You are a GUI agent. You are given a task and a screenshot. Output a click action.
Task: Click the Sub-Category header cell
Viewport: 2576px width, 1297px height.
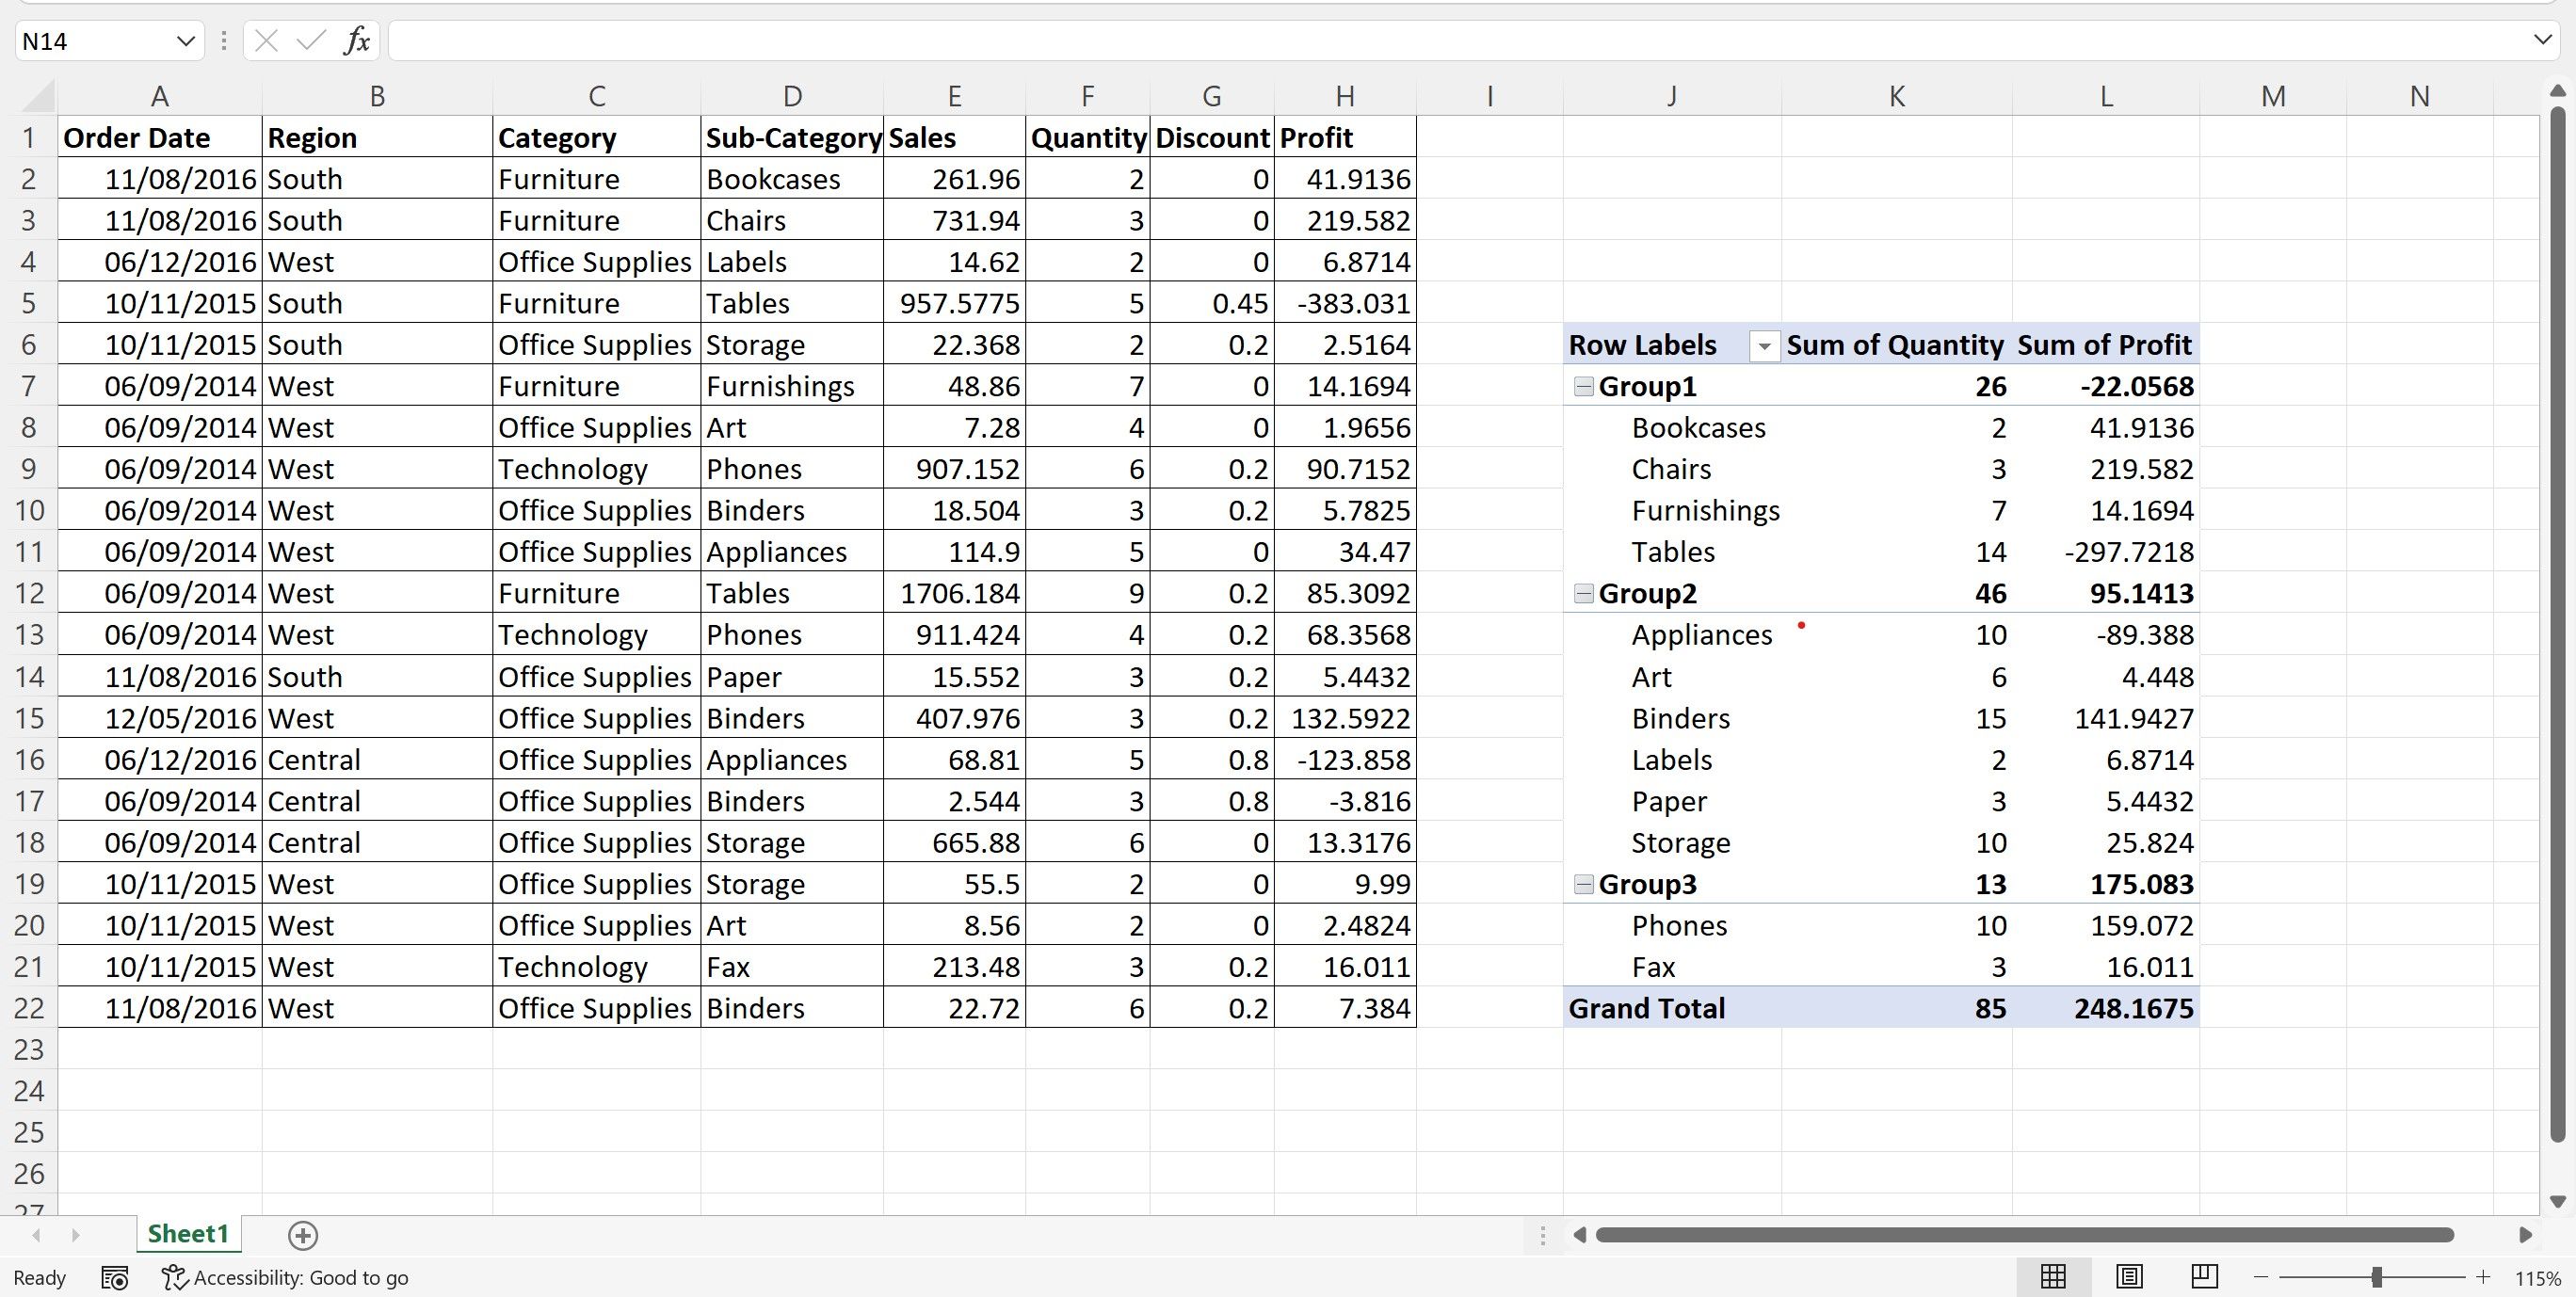click(792, 137)
